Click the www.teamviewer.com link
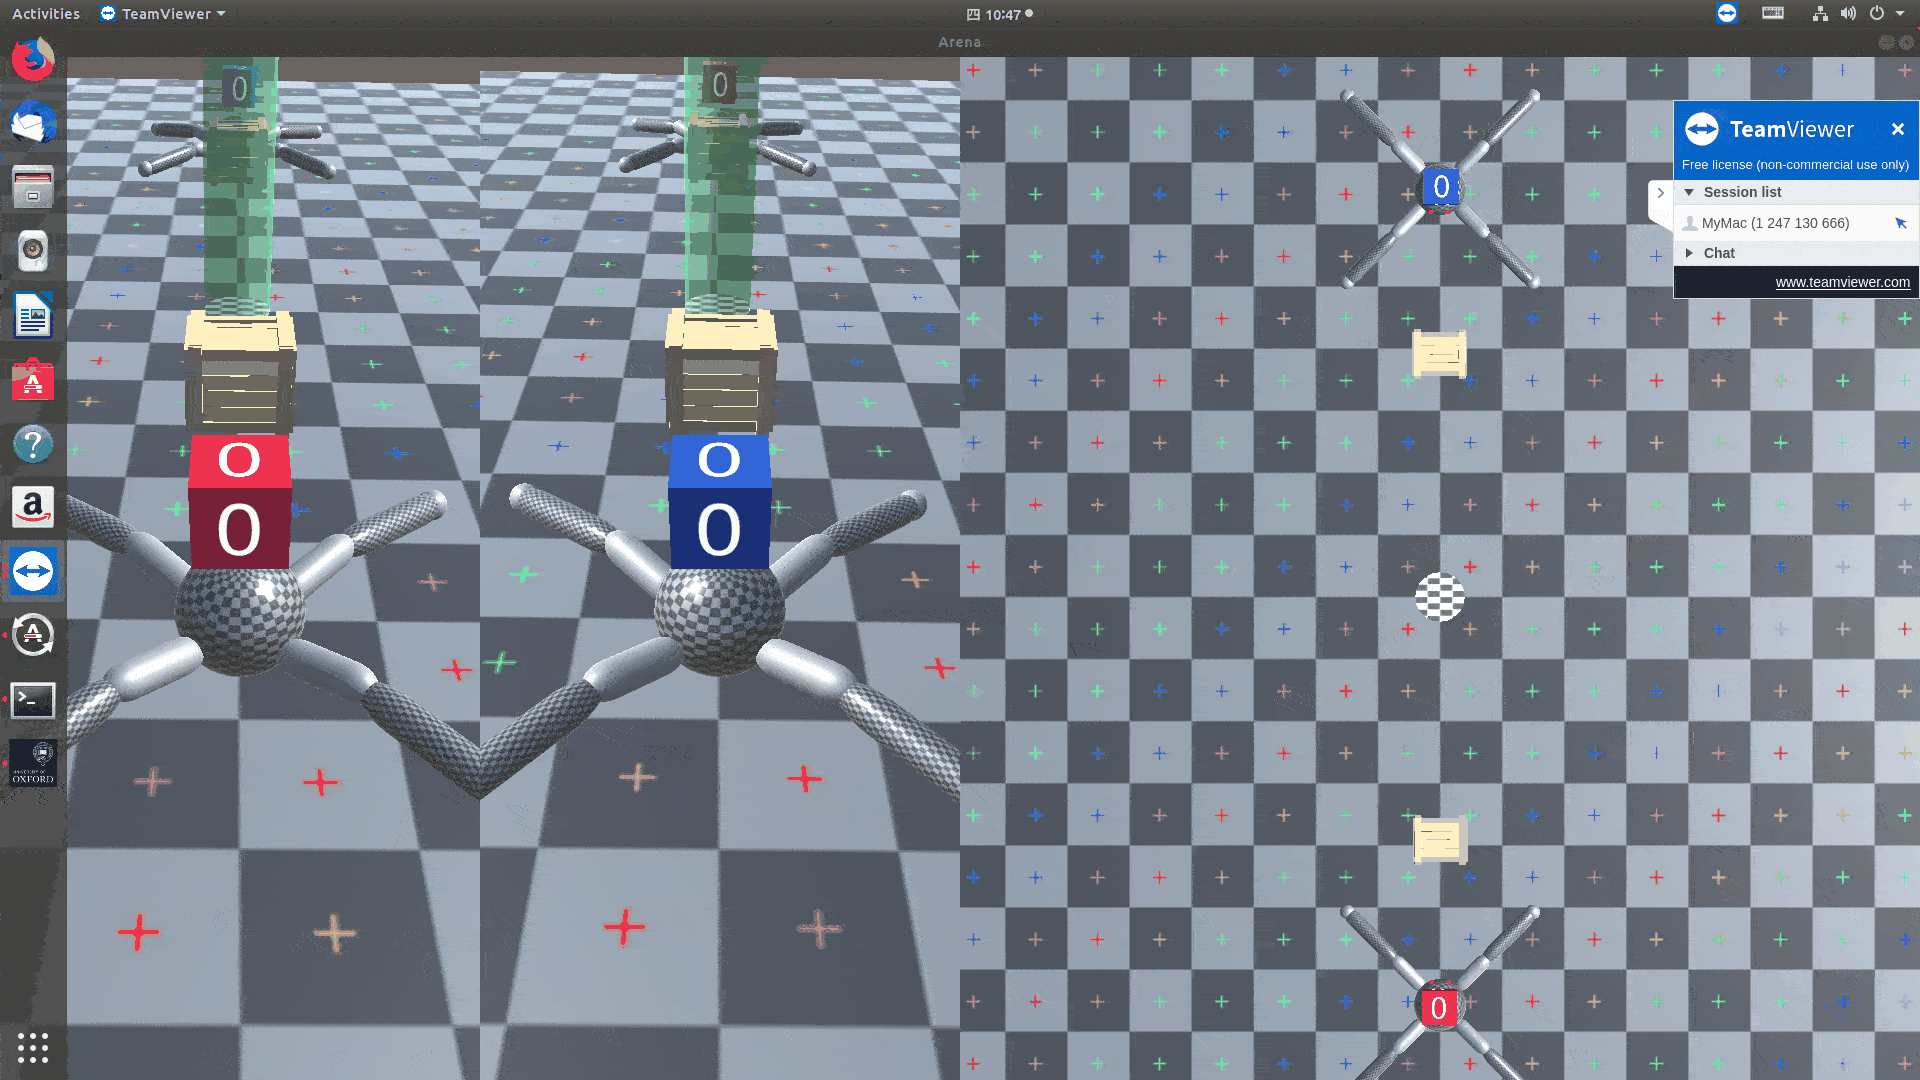This screenshot has width=1920, height=1080. coord(1842,282)
